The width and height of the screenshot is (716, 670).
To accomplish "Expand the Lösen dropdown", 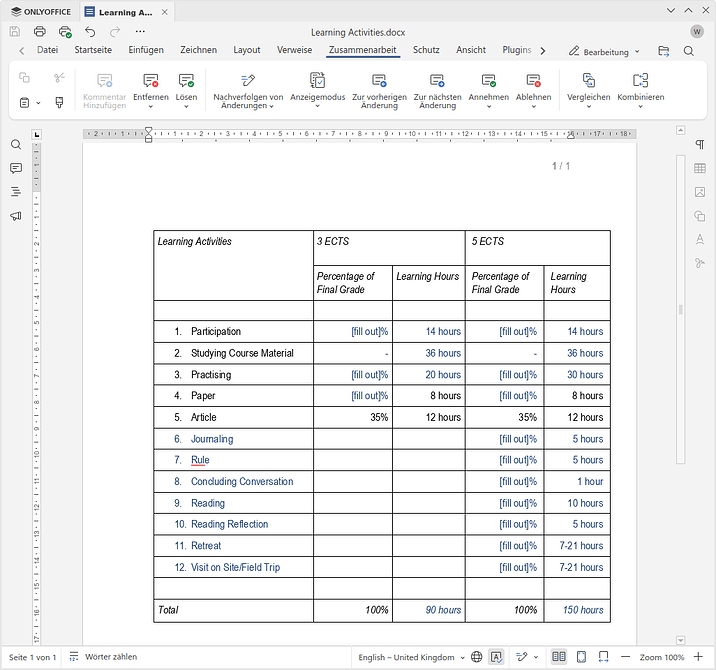I will pyautogui.click(x=186, y=107).
